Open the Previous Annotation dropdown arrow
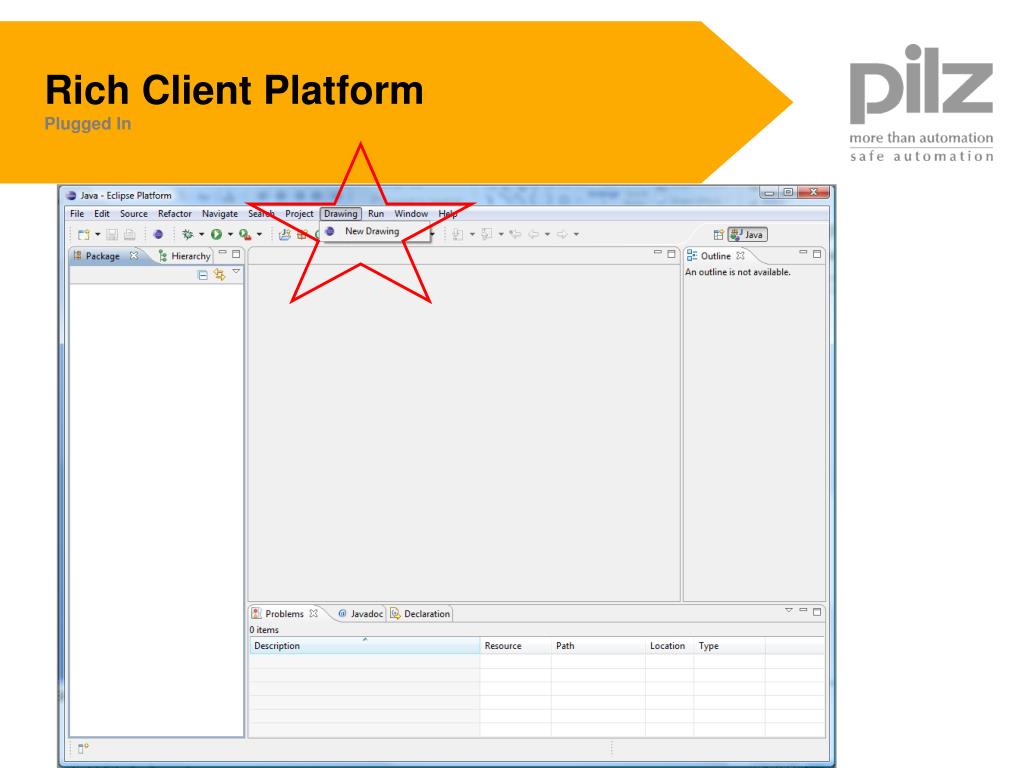Image resolution: width=1024 pixels, height=768 pixels. 501,234
